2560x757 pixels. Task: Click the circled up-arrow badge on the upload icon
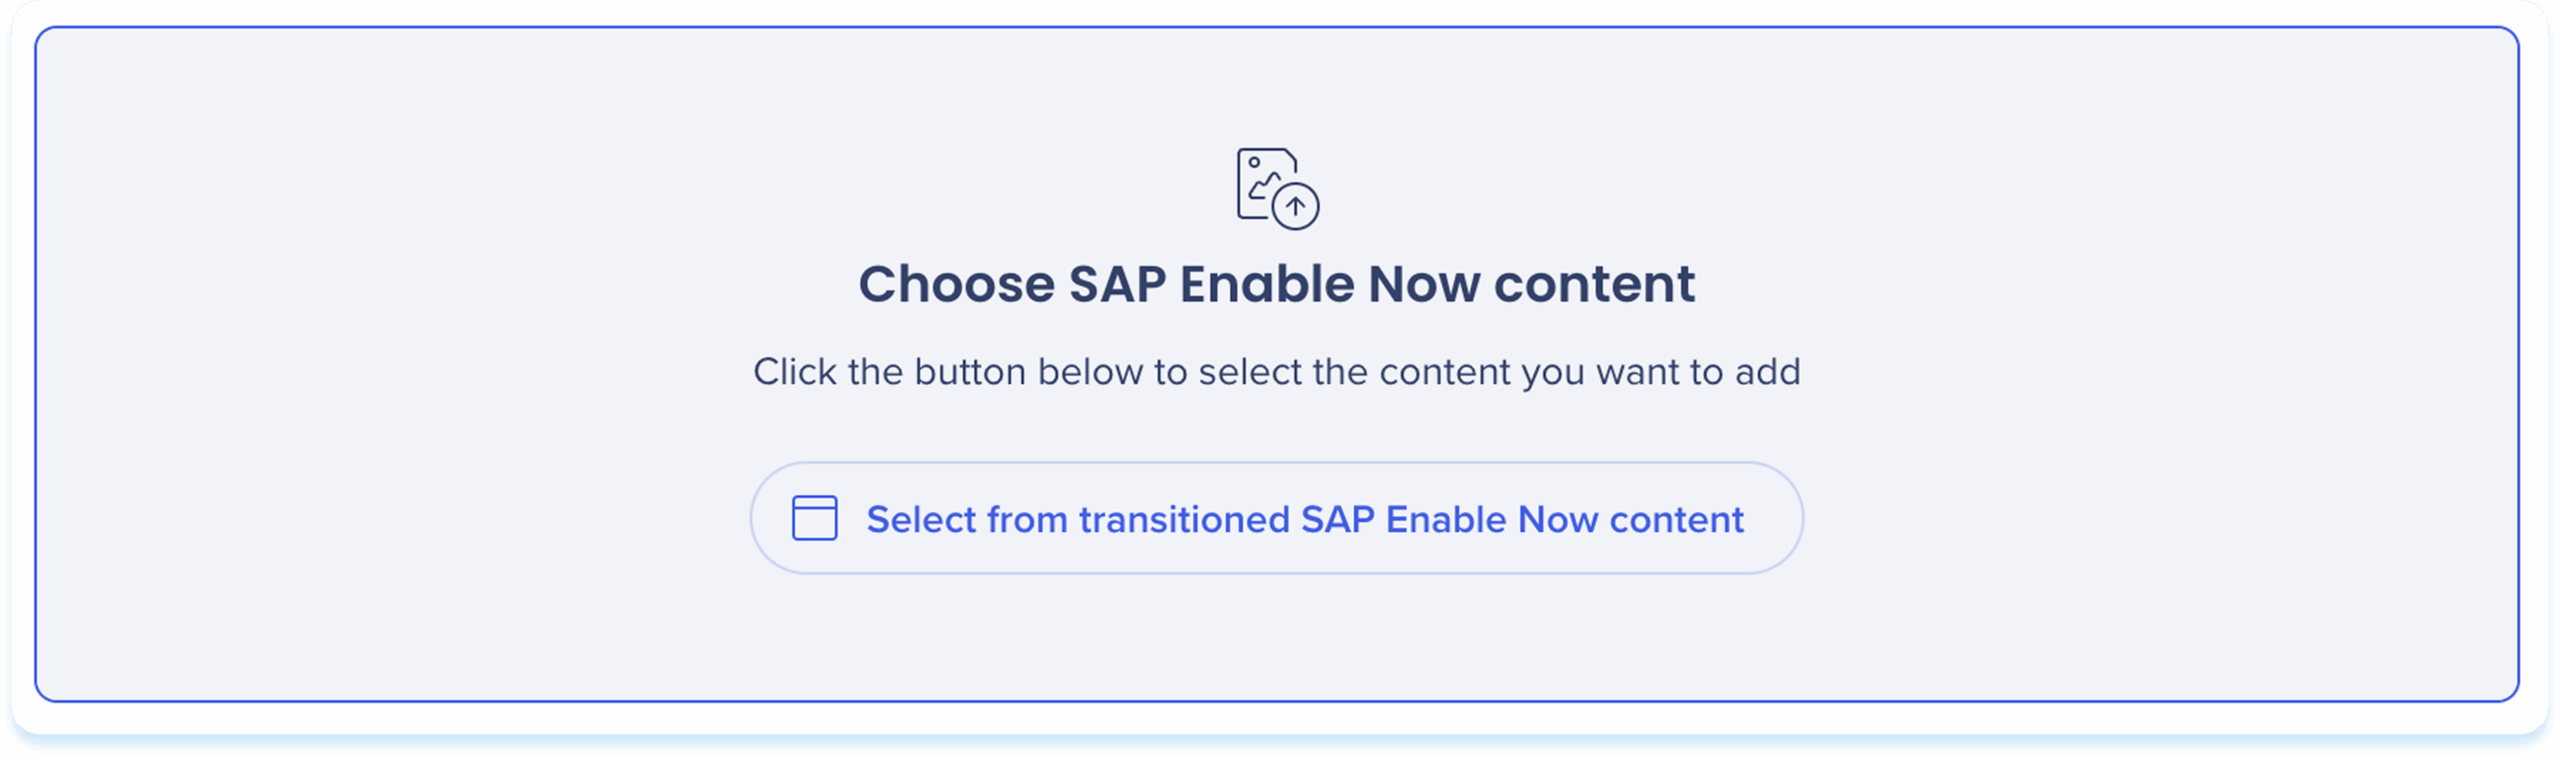[x=1296, y=207]
